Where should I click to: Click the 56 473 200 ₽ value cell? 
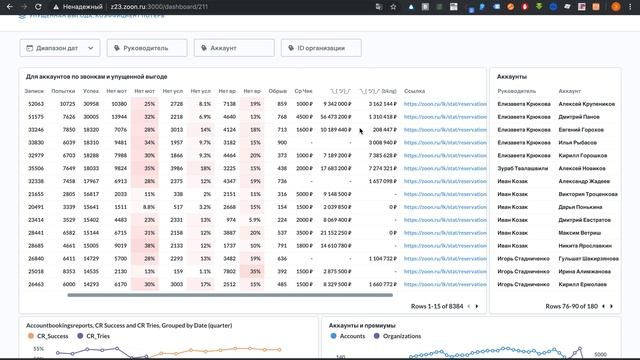336,117
